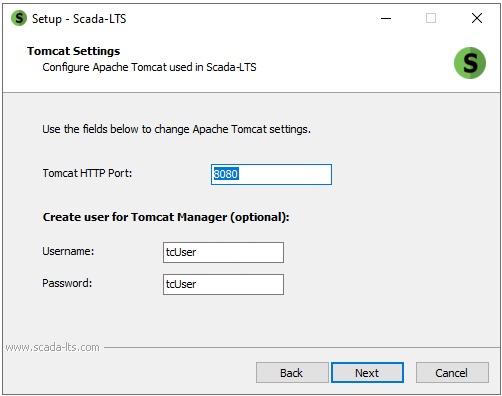
Task: Minimize the Setup - Scada-LTS window
Action: [386, 18]
